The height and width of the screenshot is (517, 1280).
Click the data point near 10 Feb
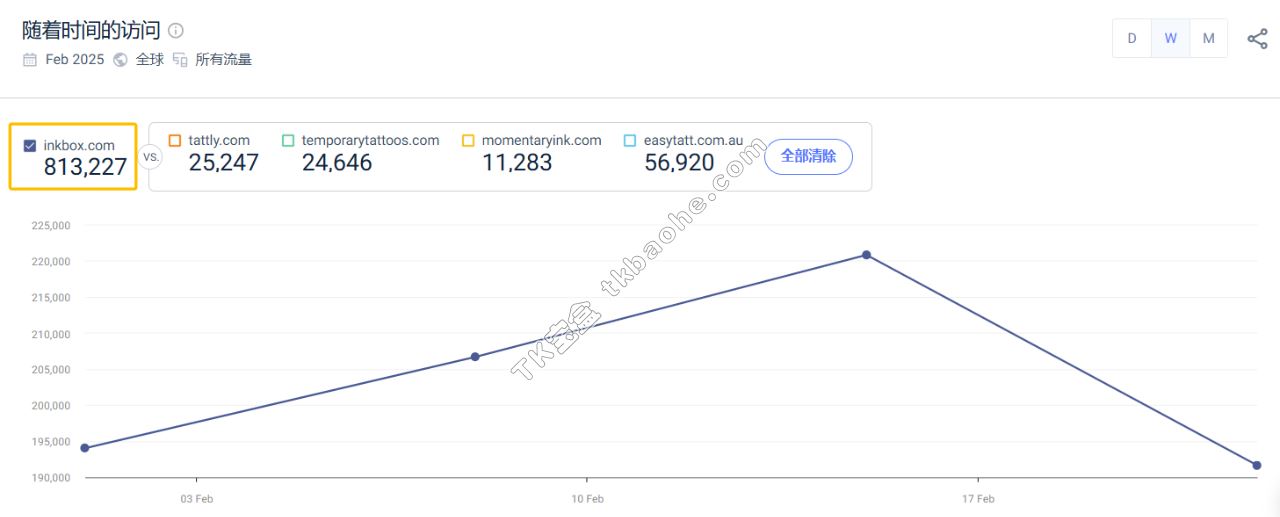(x=475, y=357)
